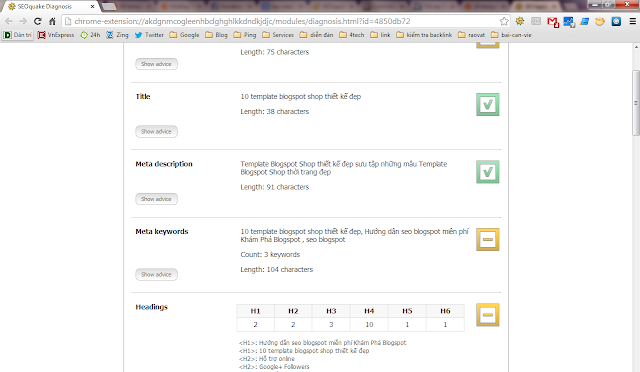Click the '<H2>: Google+ Followers' line
This screenshot has width=640, height=372.
coord(274,367)
